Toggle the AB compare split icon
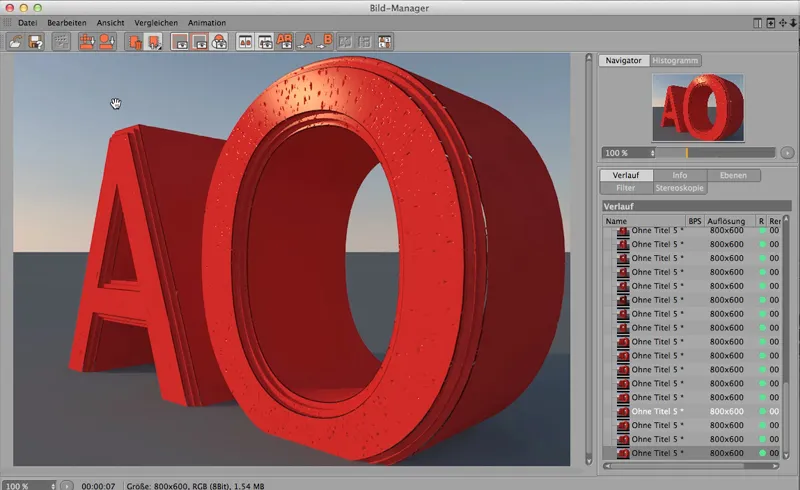Viewport: 800px width, 490px height. (245, 42)
